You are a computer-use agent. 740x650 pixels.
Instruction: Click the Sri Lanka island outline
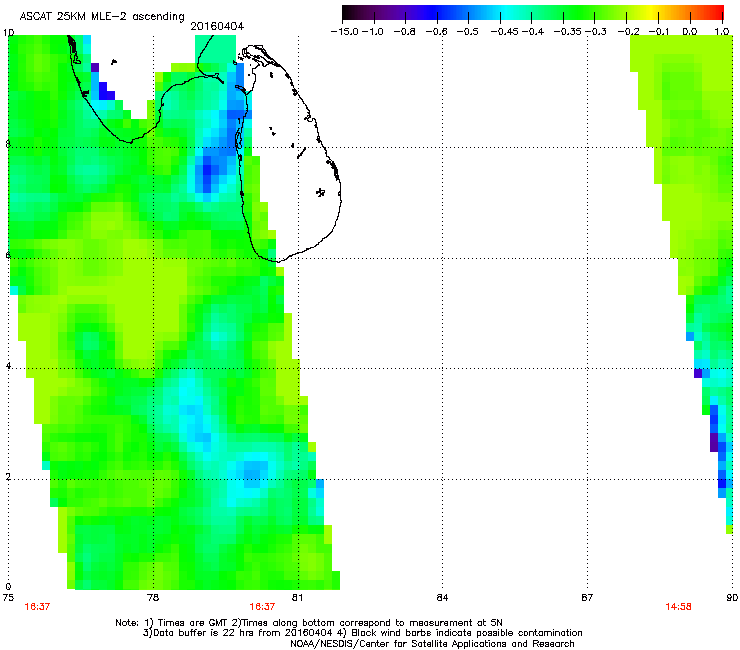pyautogui.click(x=289, y=153)
